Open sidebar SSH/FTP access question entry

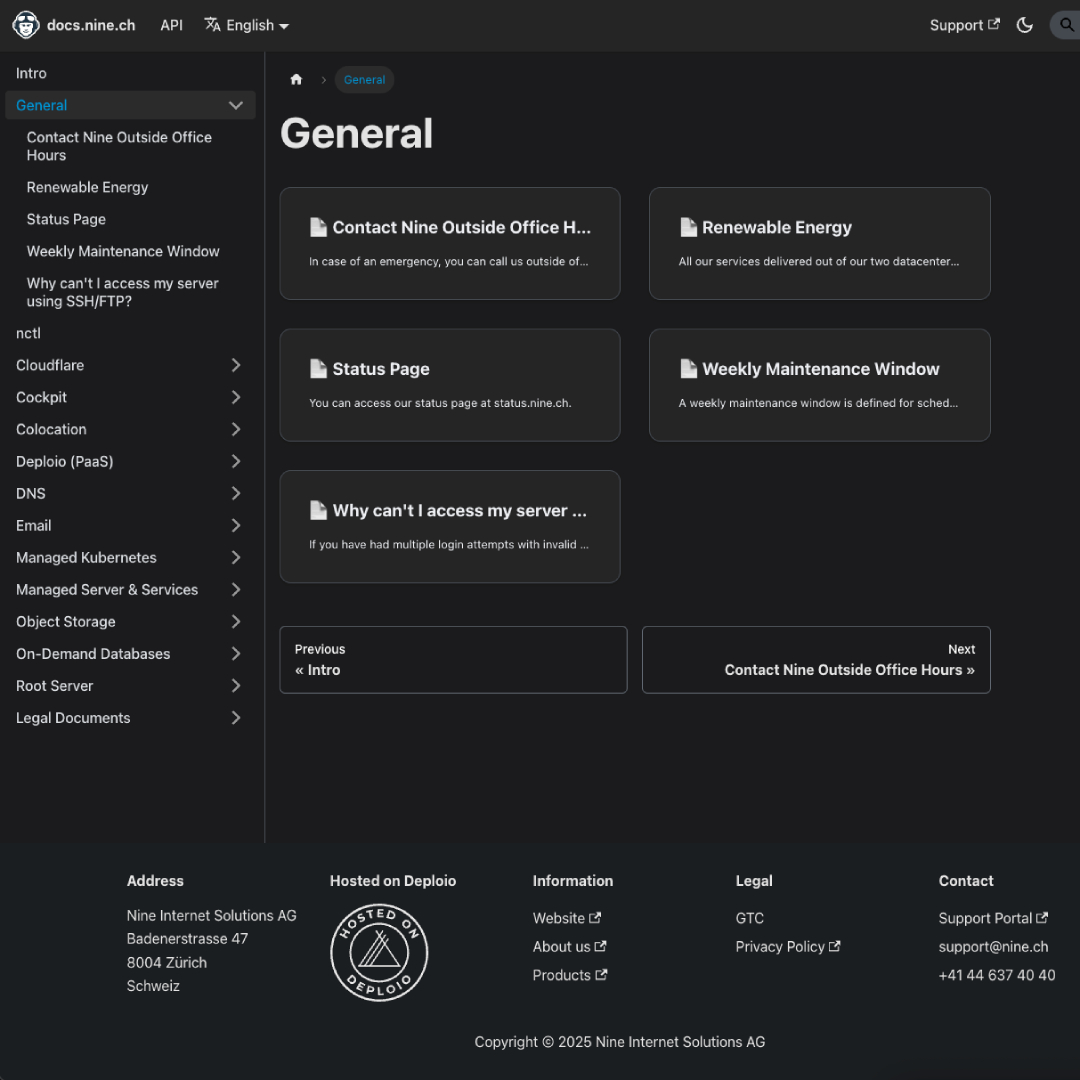[136, 292]
